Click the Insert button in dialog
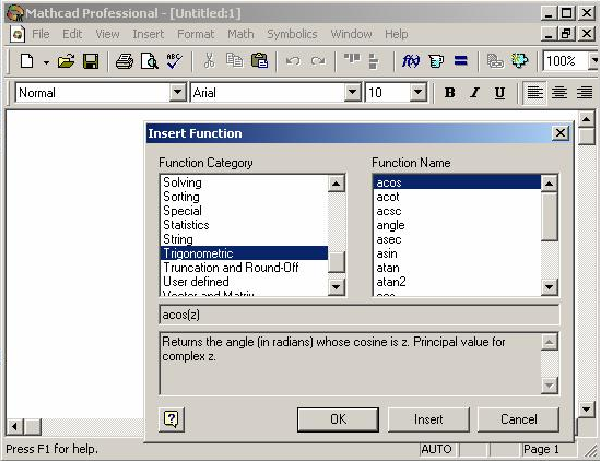600x461 pixels. pyautogui.click(x=429, y=419)
